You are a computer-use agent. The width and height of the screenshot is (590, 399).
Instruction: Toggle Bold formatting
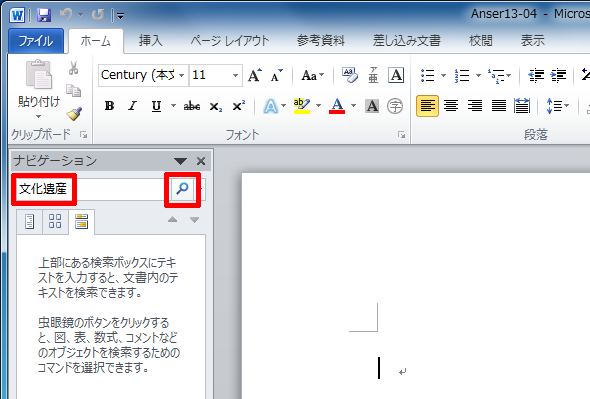[109, 106]
